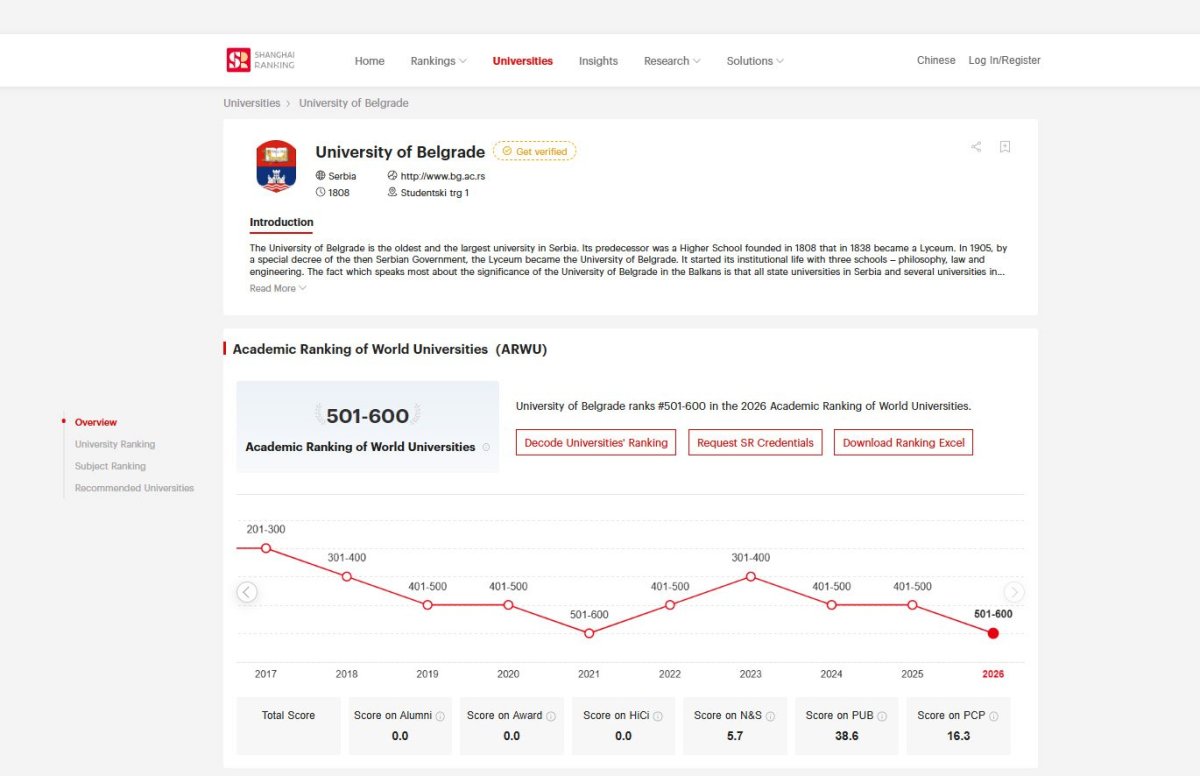The height and width of the screenshot is (776, 1200).
Task: Open the Solutions dropdown menu
Action: 755,61
